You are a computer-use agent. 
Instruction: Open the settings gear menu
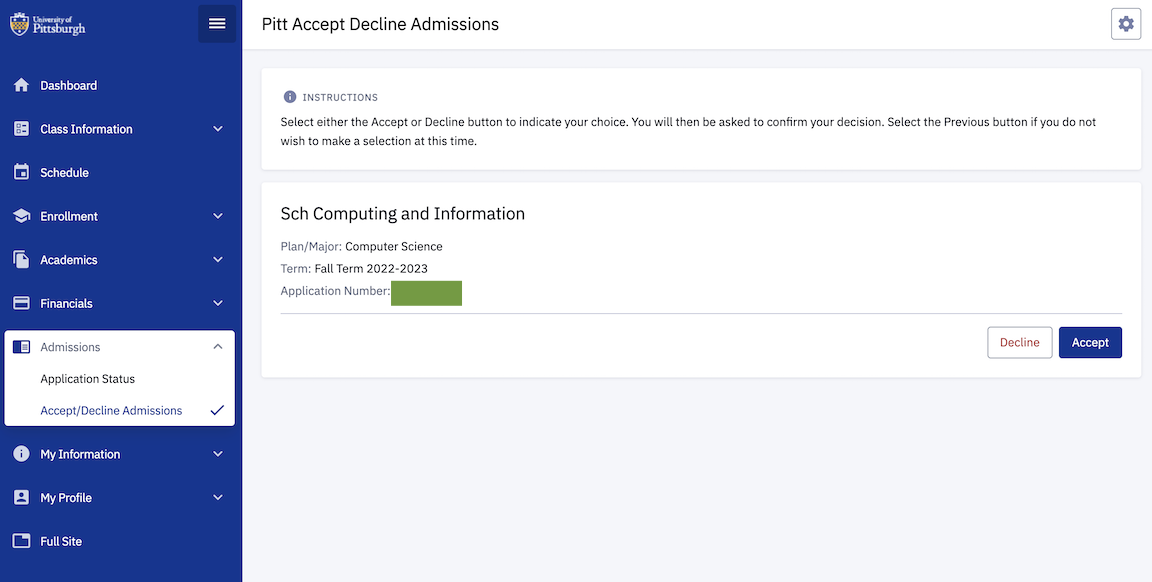[x=1126, y=24]
